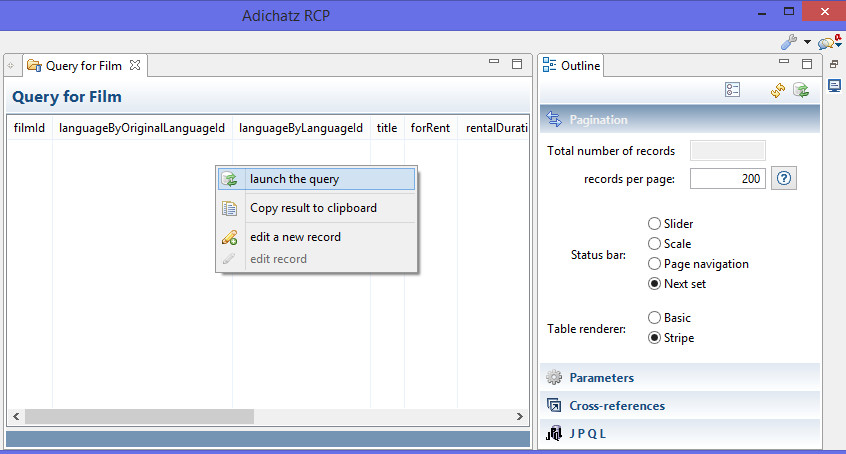
Task: Click the database refresh icon in Outline toolbar
Action: click(801, 90)
